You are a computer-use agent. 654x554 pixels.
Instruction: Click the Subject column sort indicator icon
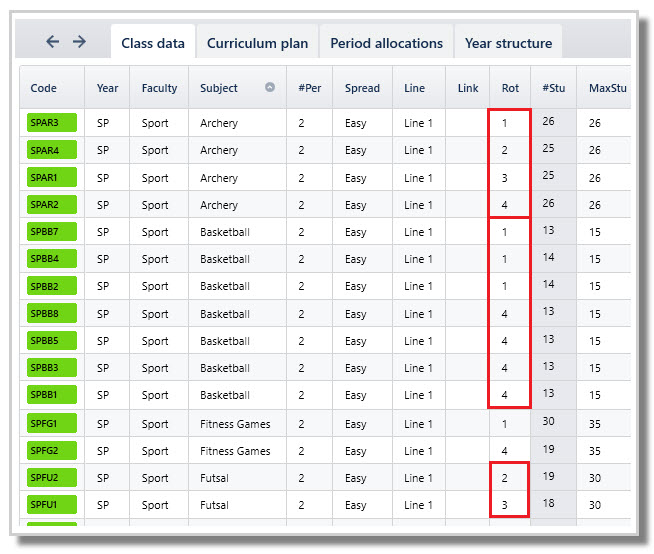tap(270, 87)
